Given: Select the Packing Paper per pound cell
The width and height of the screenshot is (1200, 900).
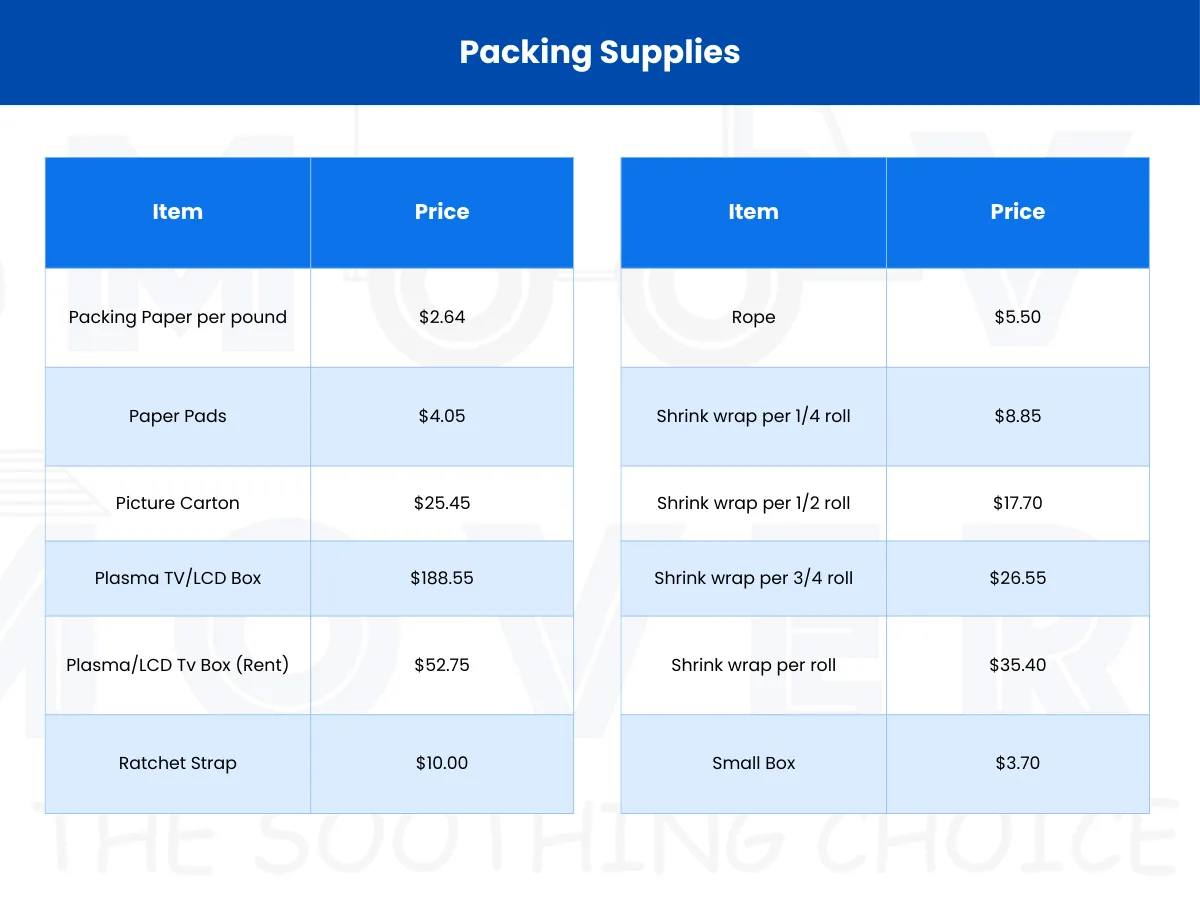Looking at the screenshot, I should pyautogui.click(x=178, y=317).
